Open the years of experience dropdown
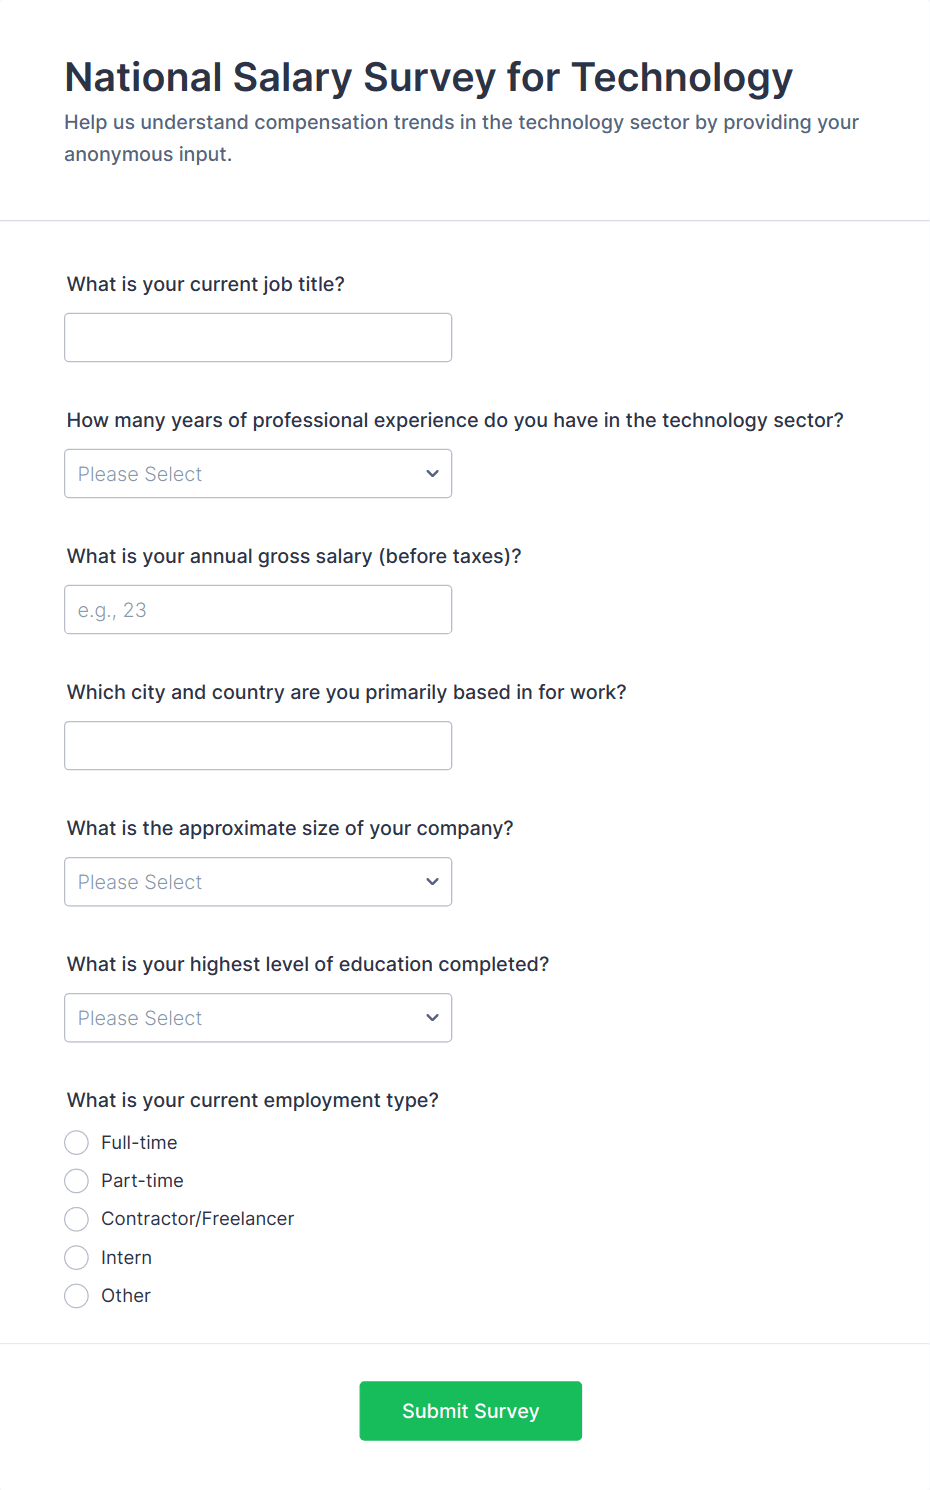 [x=258, y=474]
